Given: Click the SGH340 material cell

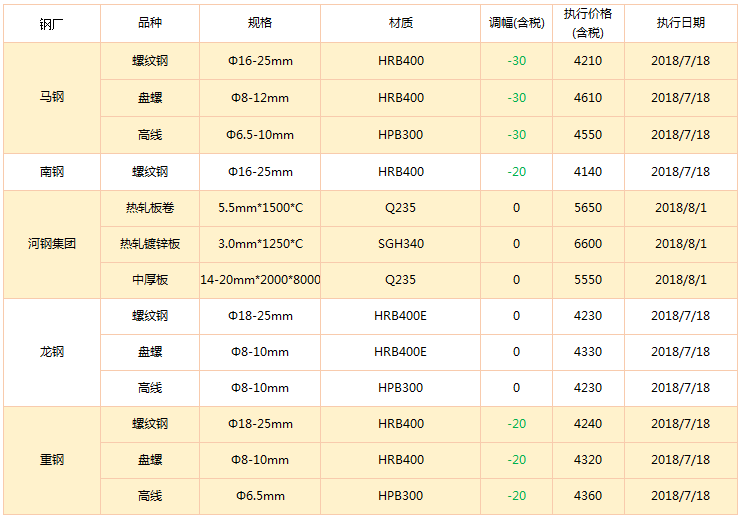Looking at the screenshot, I should 401,244.
